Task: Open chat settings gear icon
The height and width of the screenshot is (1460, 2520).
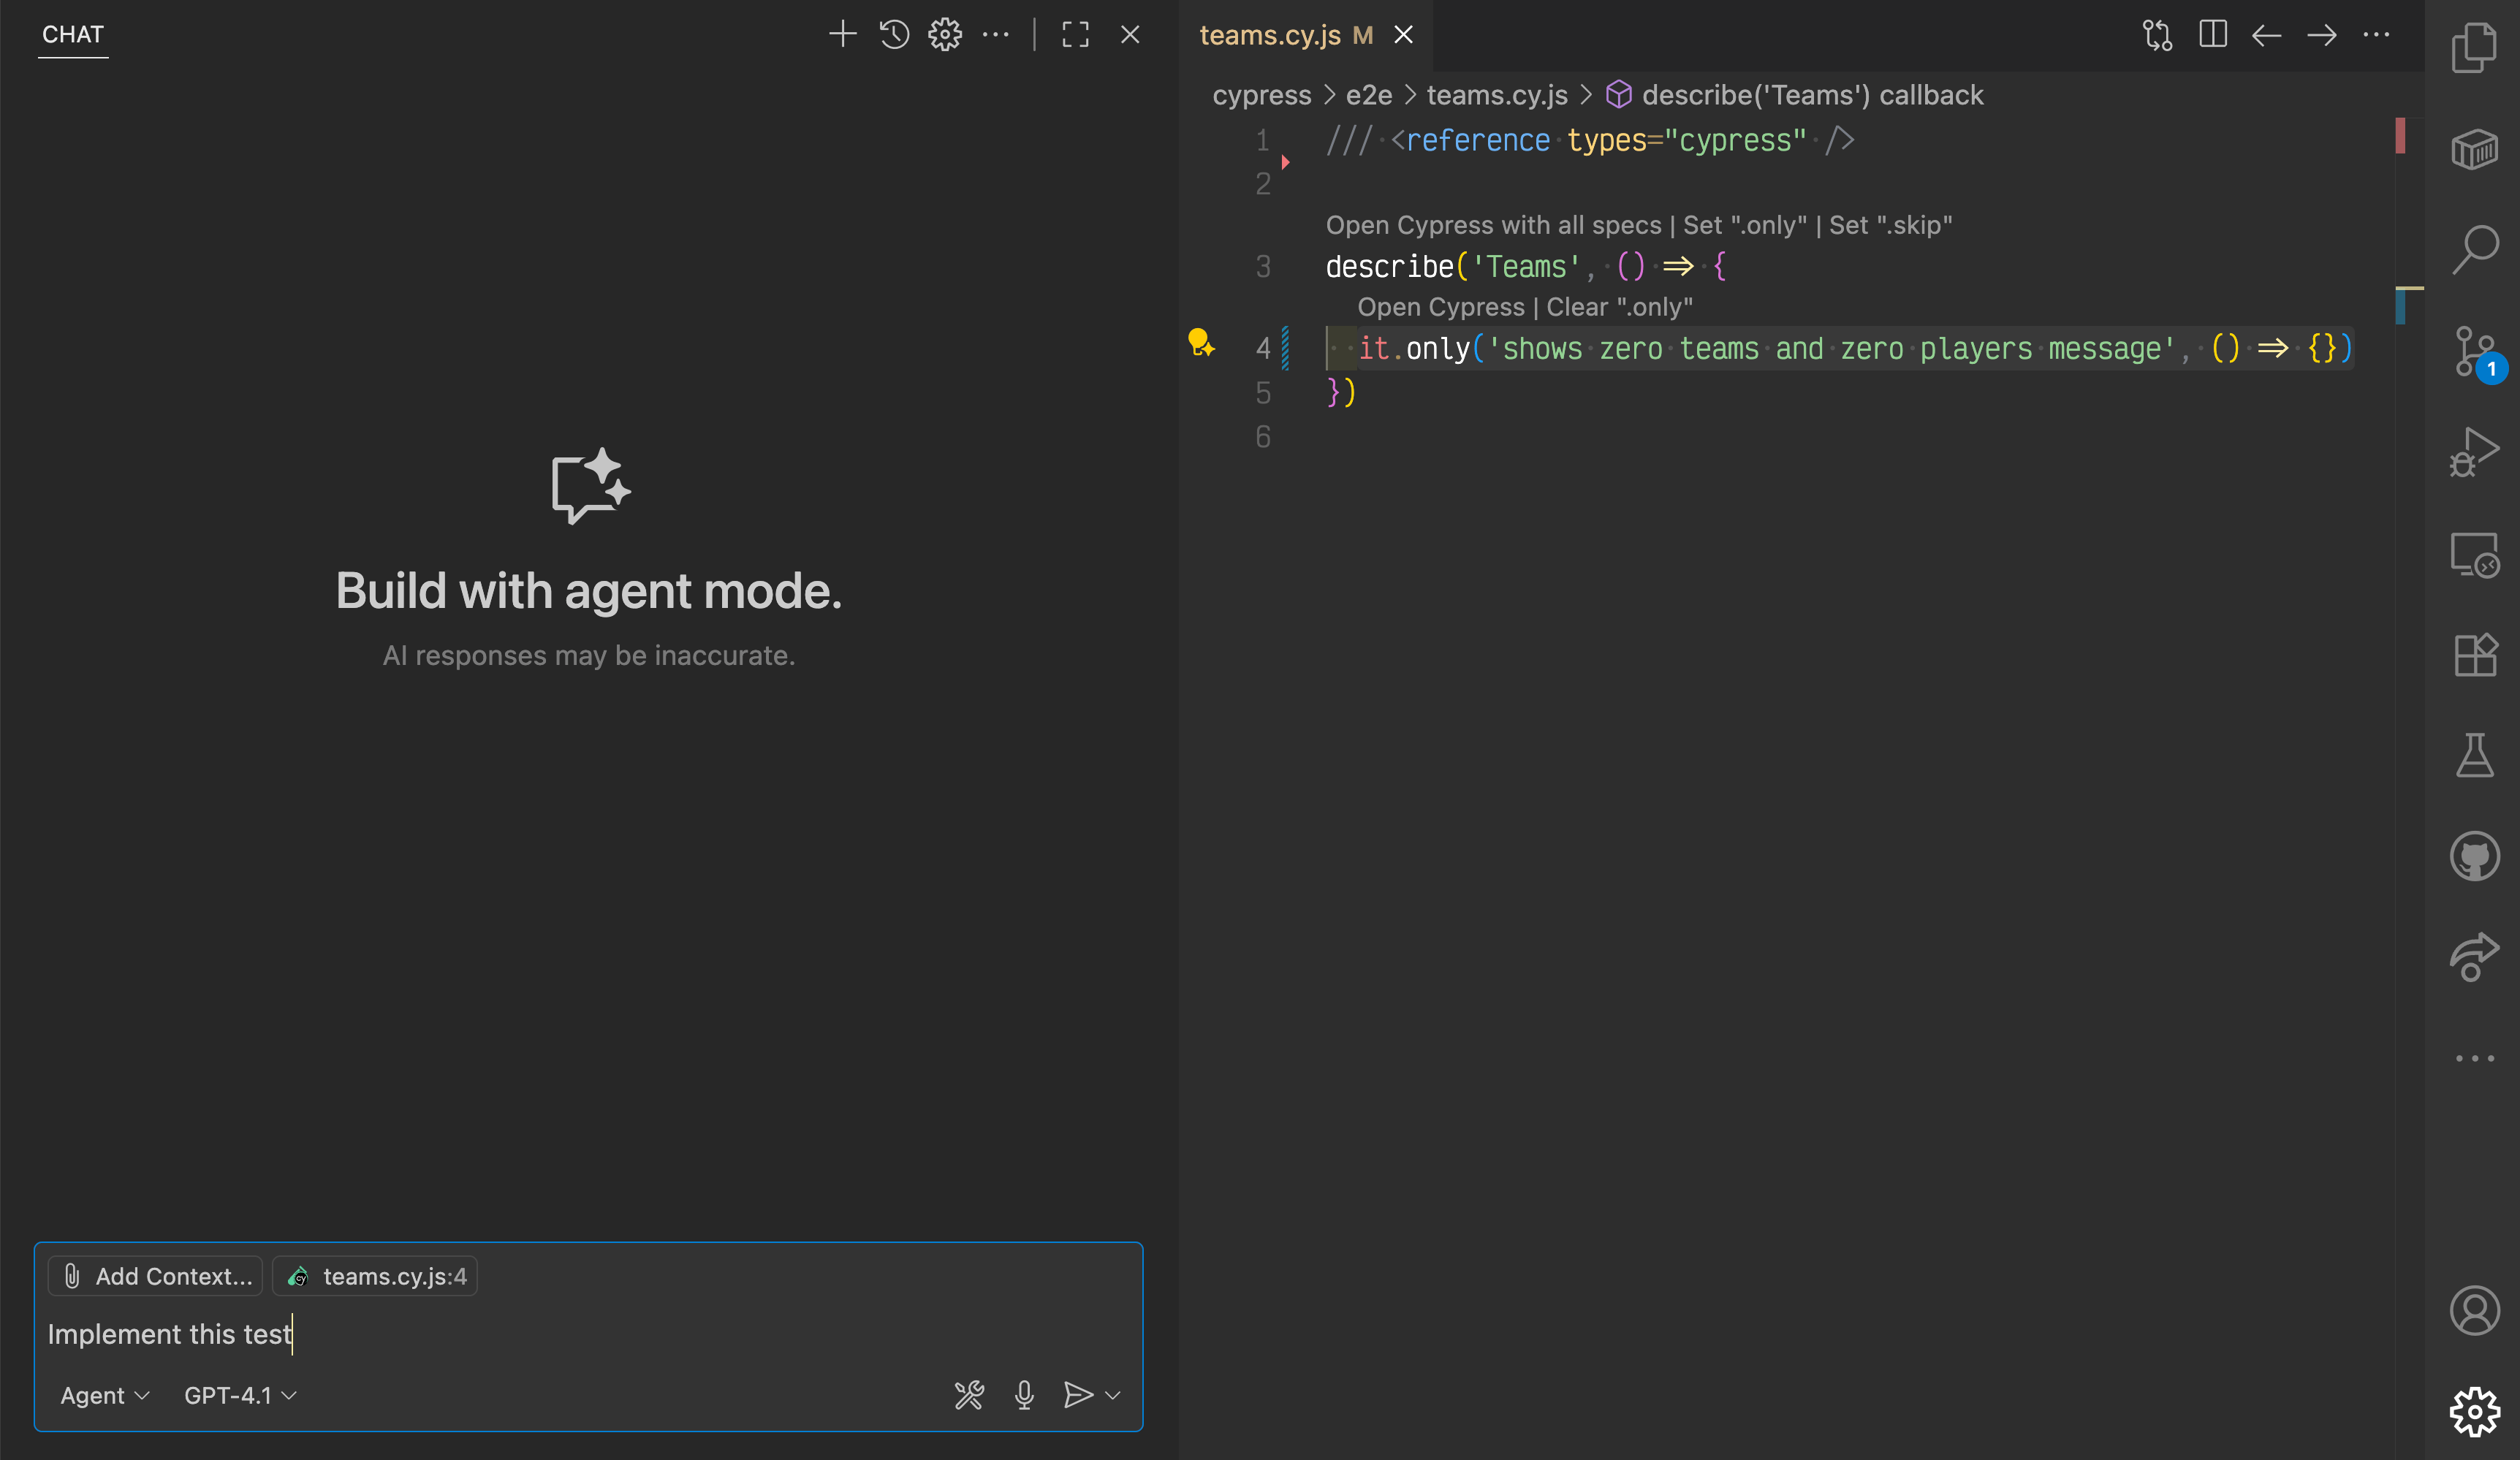Action: (x=945, y=34)
